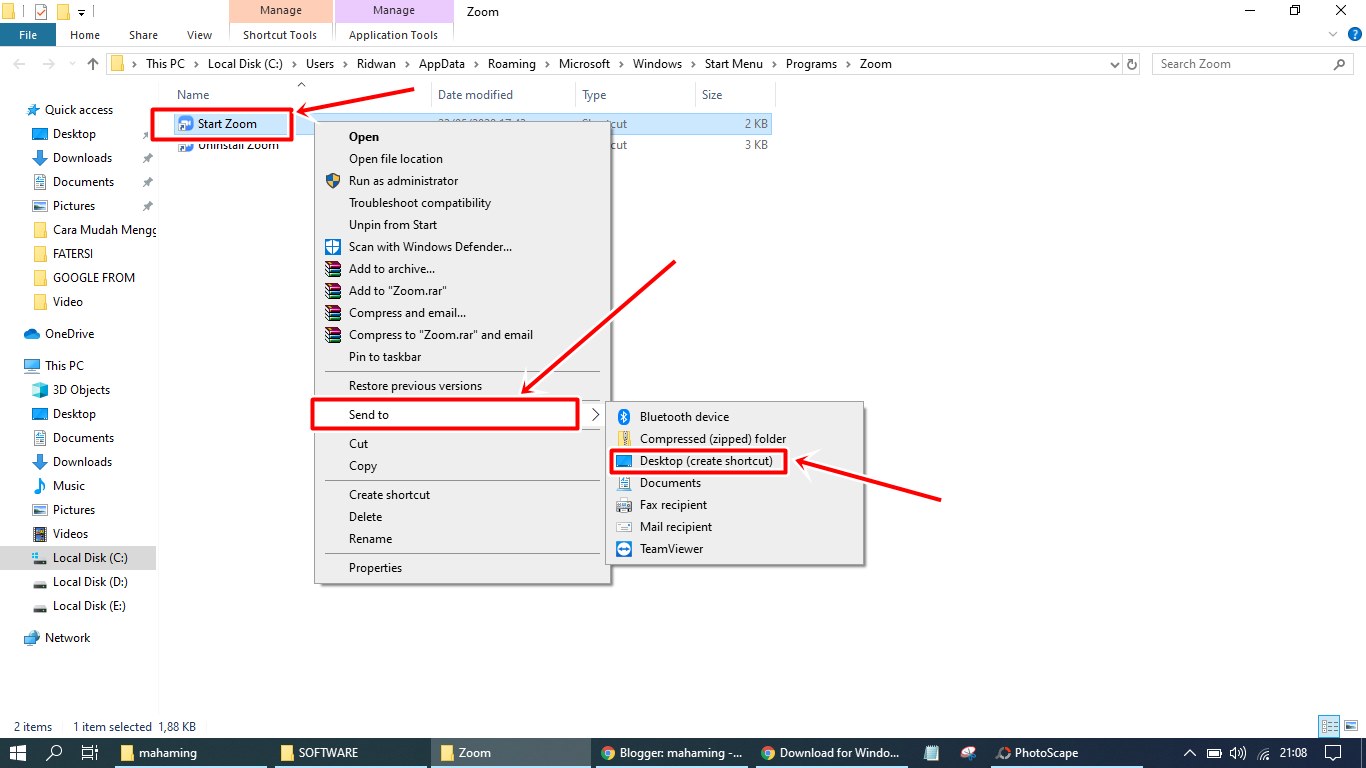Choose Pin to taskbar
1366x768 pixels.
[x=385, y=357]
